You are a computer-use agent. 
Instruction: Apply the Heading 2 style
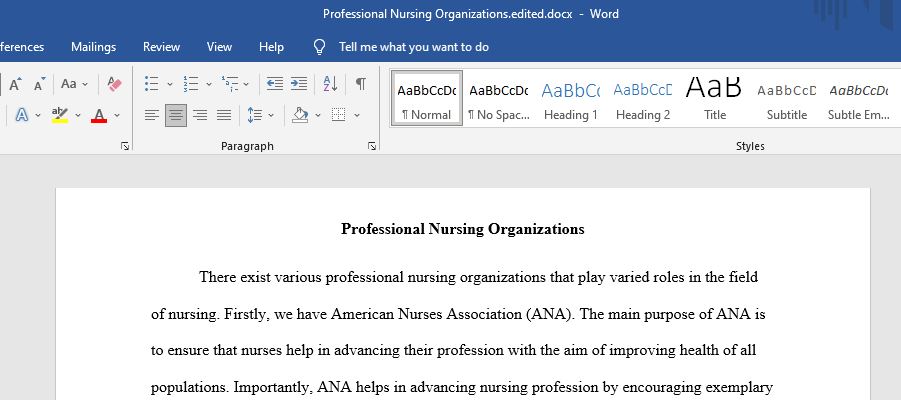[642, 98]
